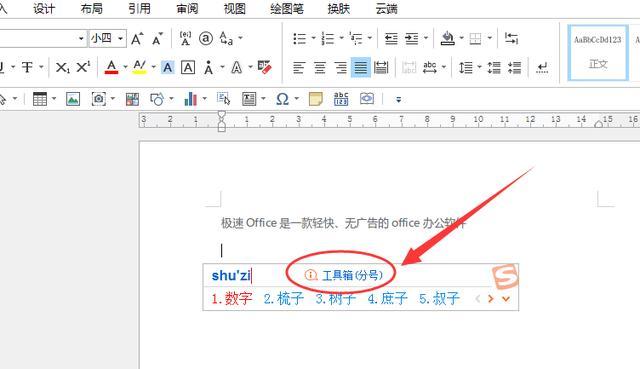Screen dimensions: 640x369
Task: Click the paragraph shading paint bucket icon
Action: (448, 38)
